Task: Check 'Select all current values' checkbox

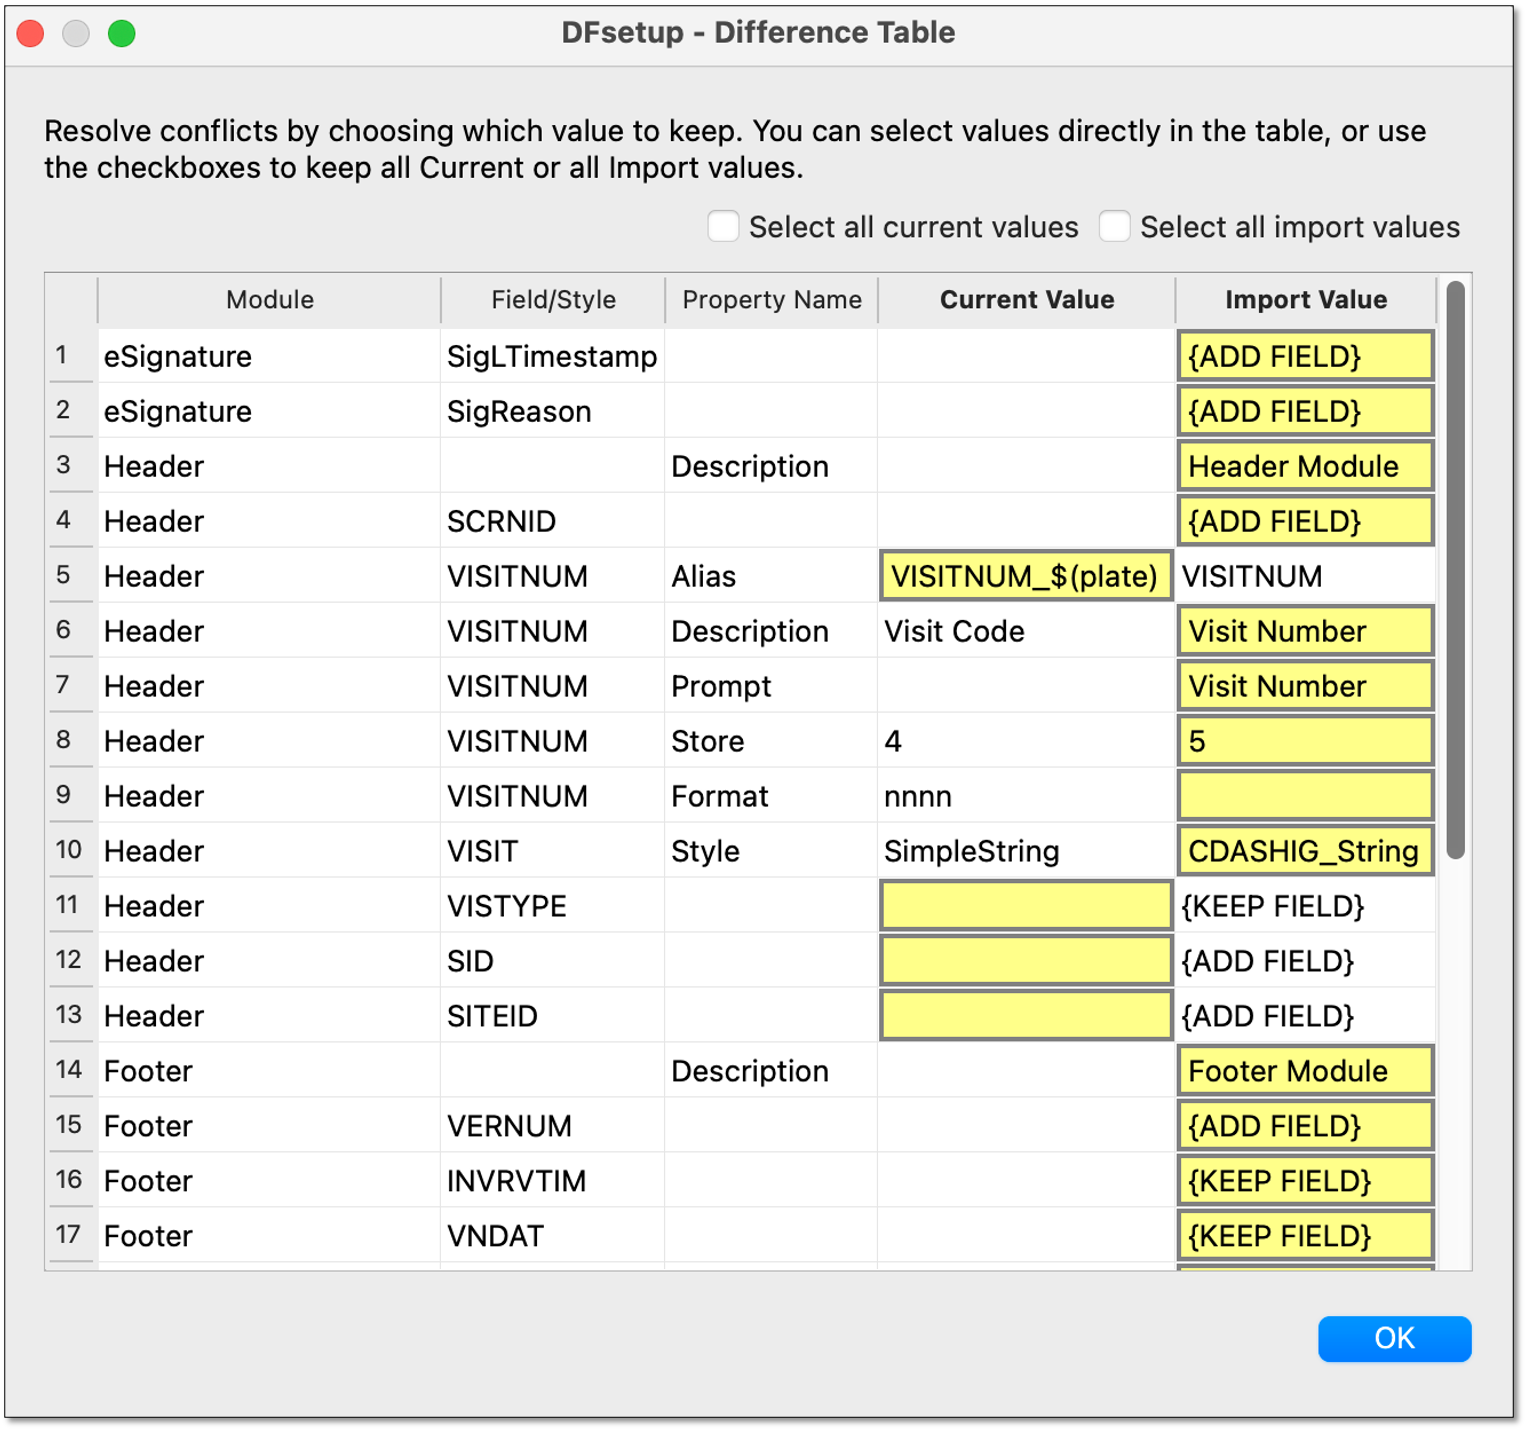Action: coord(723,227)
